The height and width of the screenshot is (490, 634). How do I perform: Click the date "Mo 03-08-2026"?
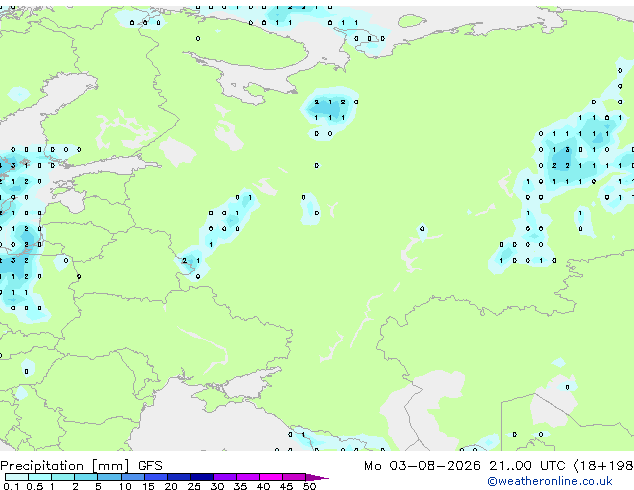pos(422,466)
